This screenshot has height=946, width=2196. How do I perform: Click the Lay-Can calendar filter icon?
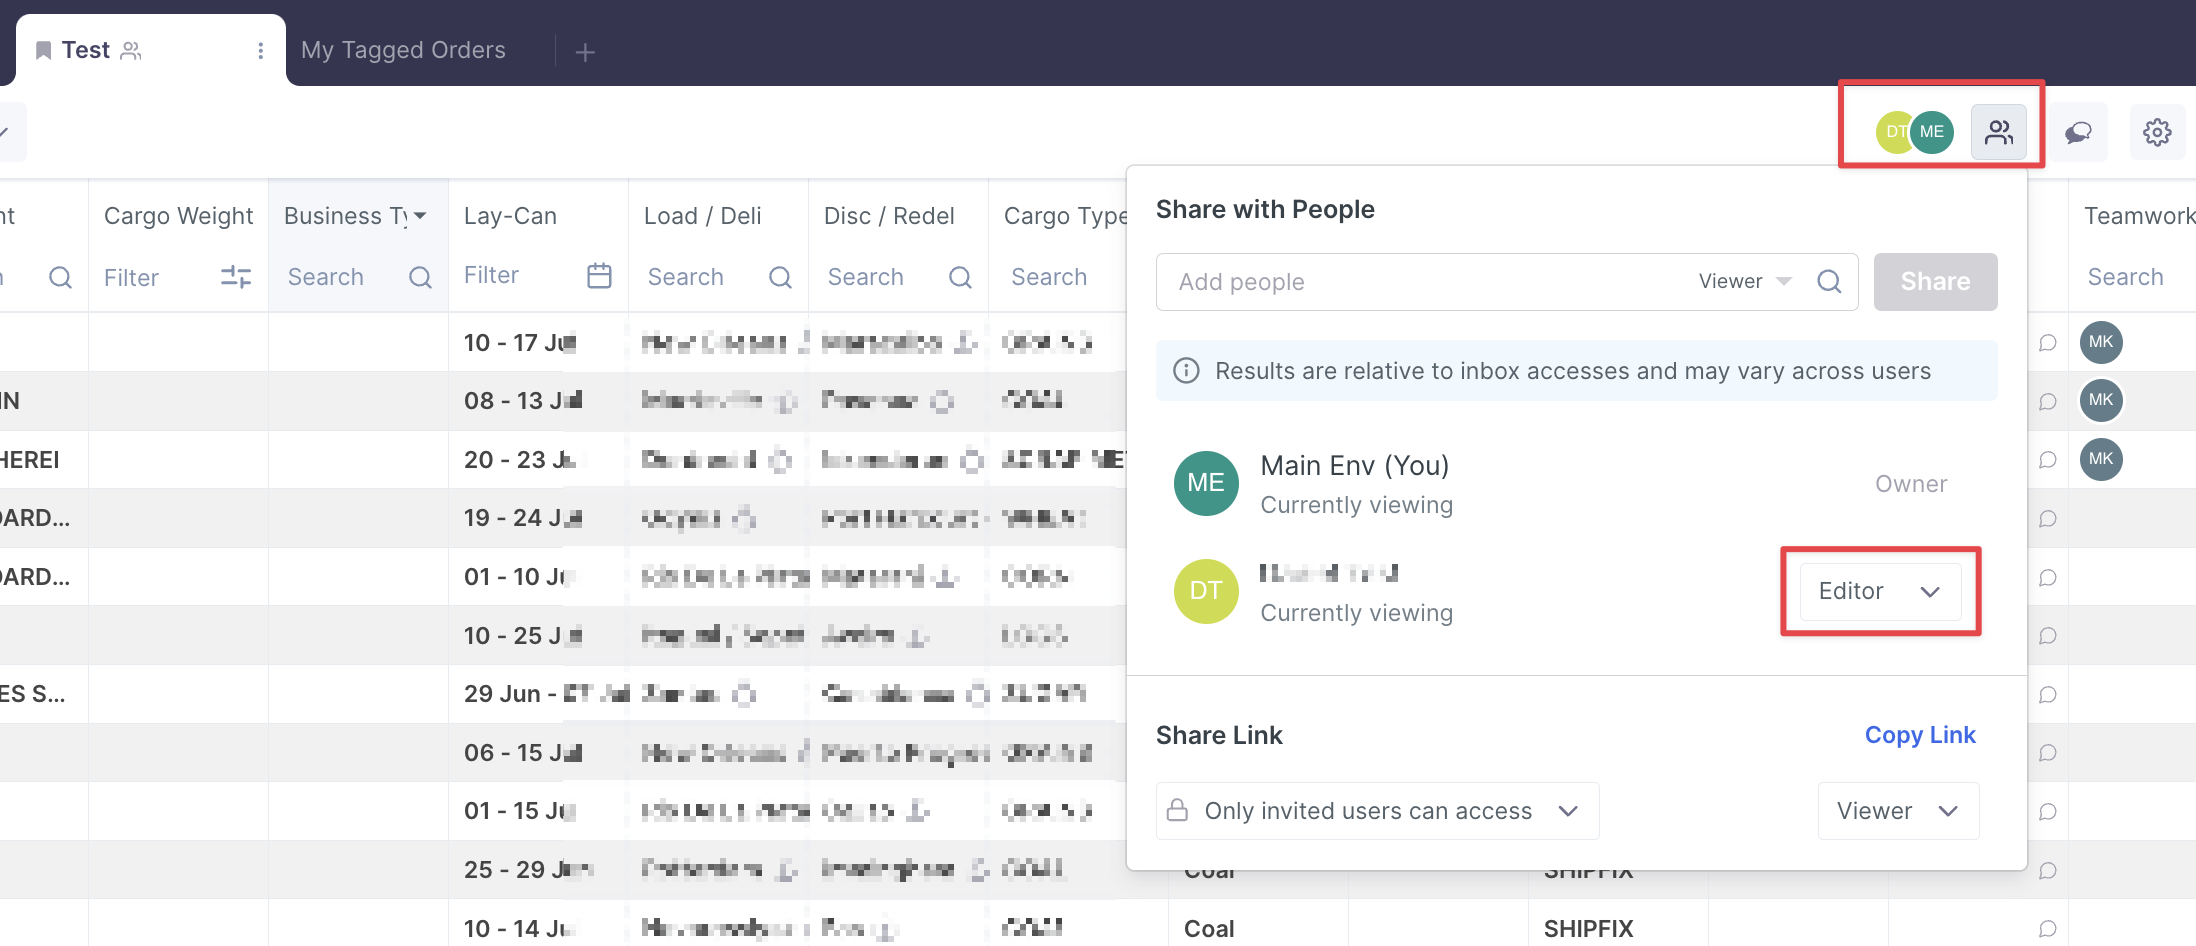click(599, 276)
